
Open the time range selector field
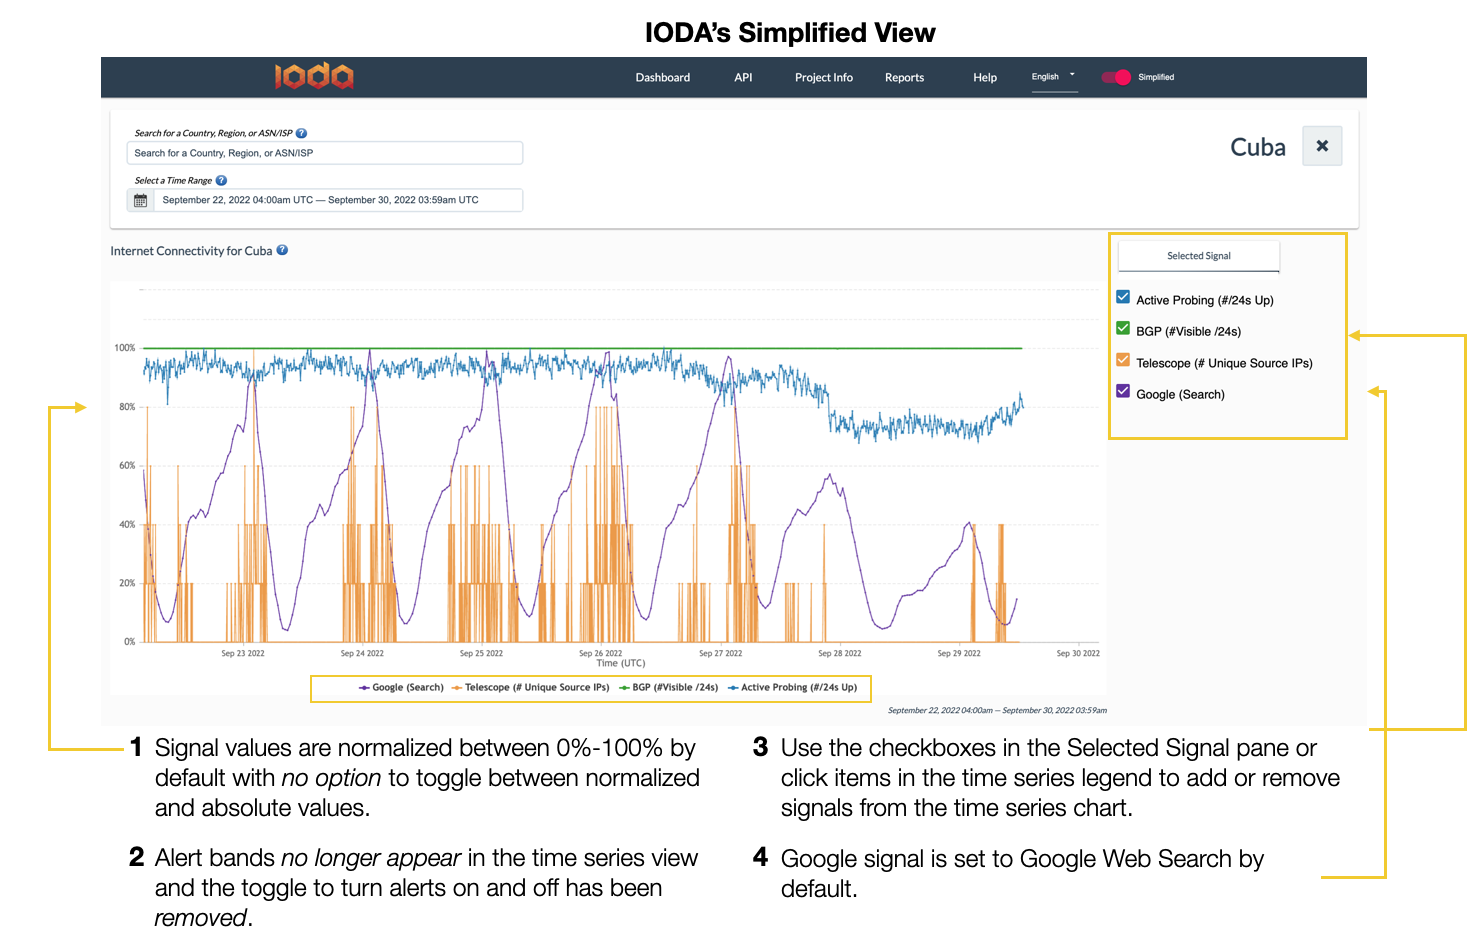(x=338, y=200)
